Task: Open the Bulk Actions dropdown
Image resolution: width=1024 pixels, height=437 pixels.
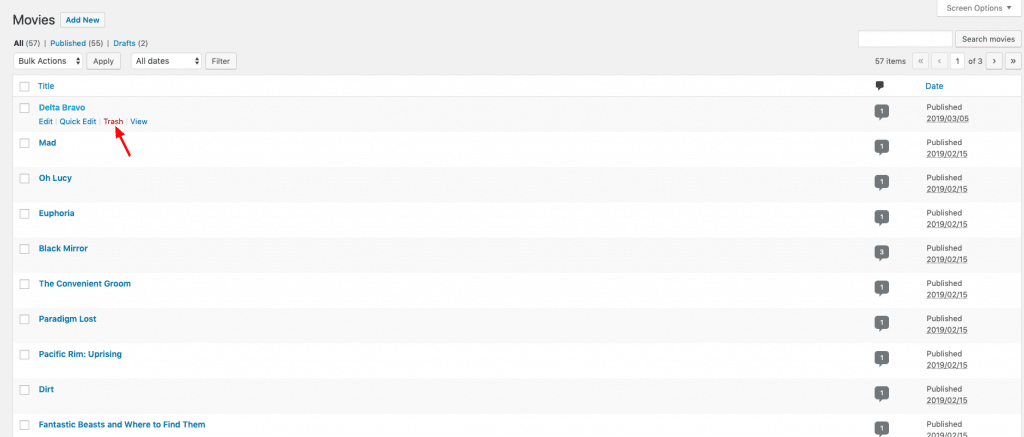Action: (x=48, y=61)
